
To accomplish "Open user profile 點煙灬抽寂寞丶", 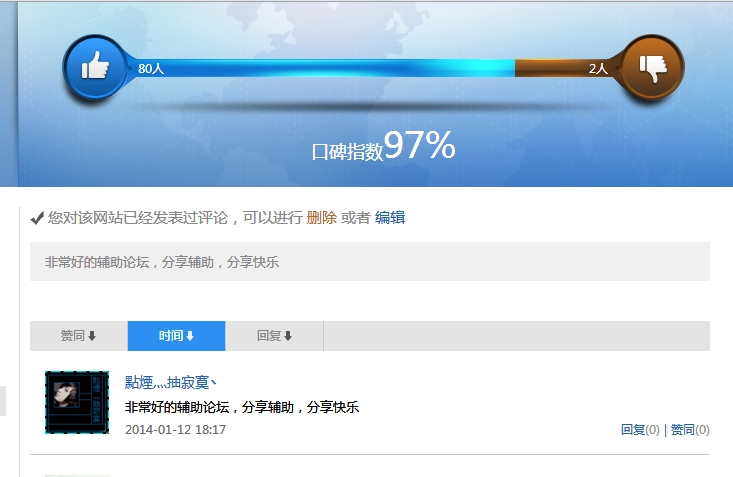I will click(171, 383).
